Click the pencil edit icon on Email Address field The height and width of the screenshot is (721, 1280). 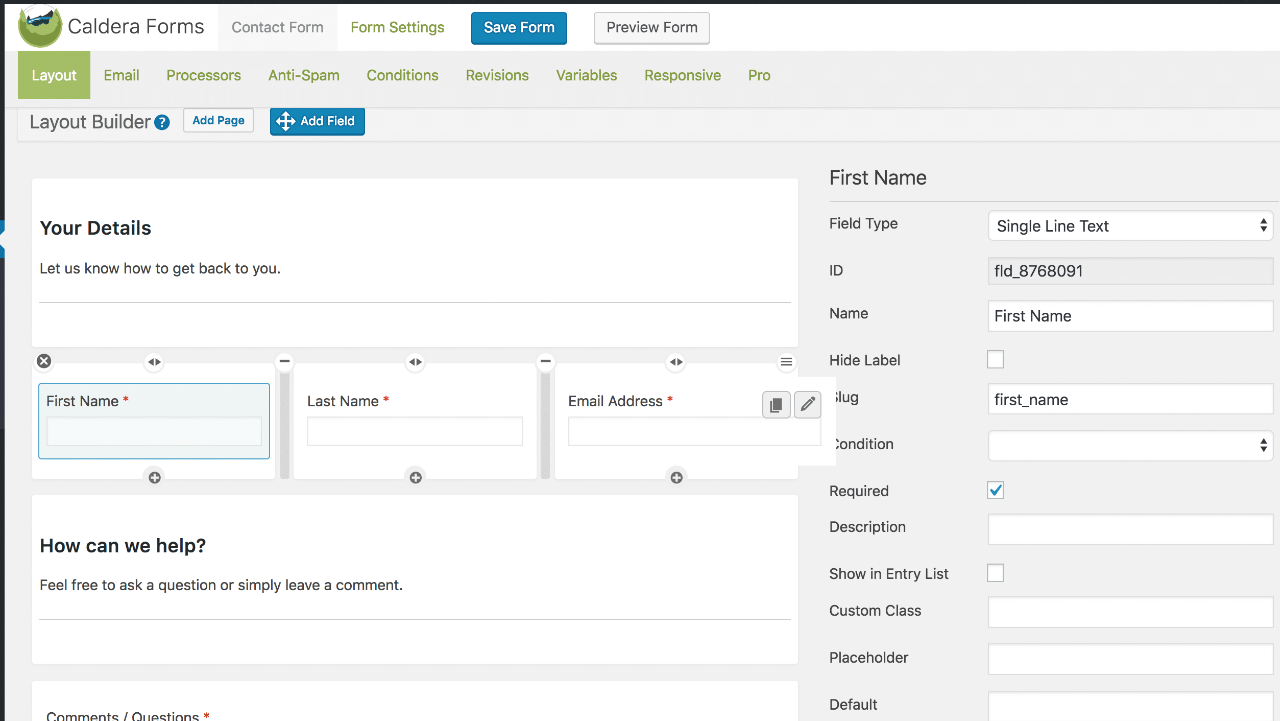point(807,404)
